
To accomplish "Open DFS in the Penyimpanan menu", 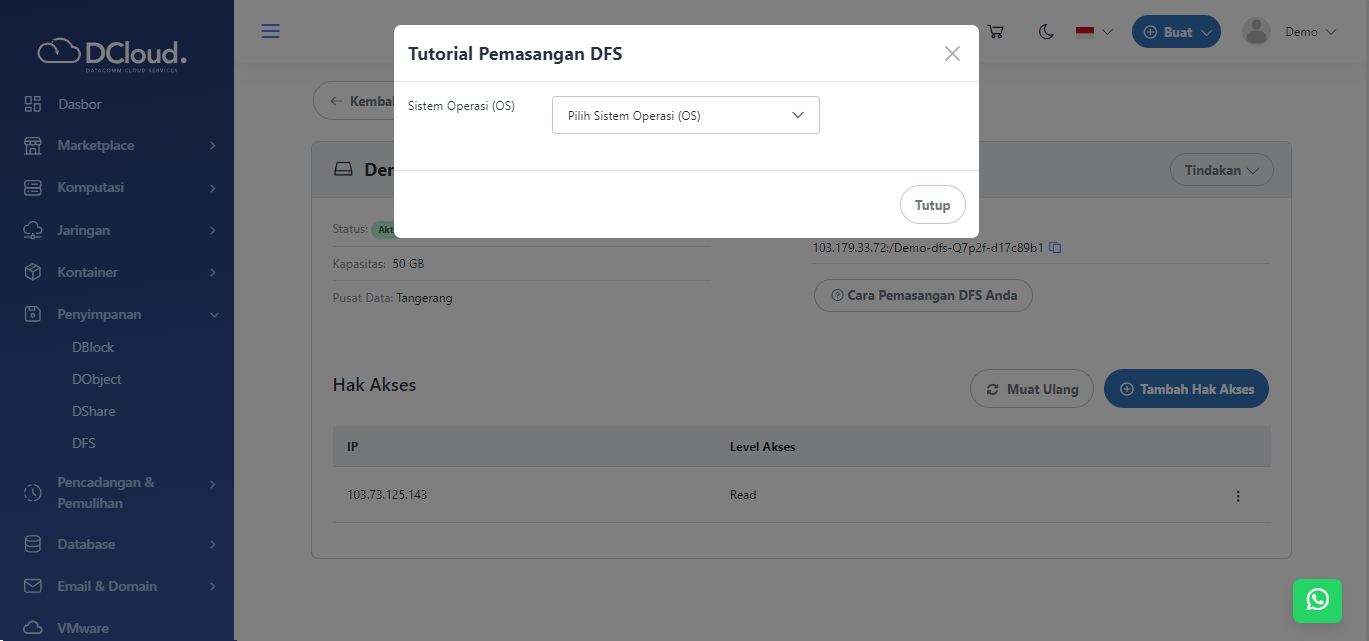I will tap(84, 443).
